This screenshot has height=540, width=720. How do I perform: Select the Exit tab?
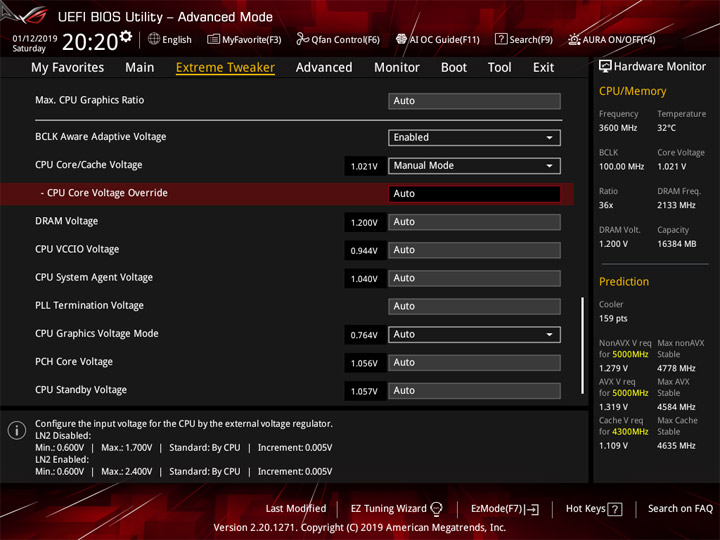point(543,68)
